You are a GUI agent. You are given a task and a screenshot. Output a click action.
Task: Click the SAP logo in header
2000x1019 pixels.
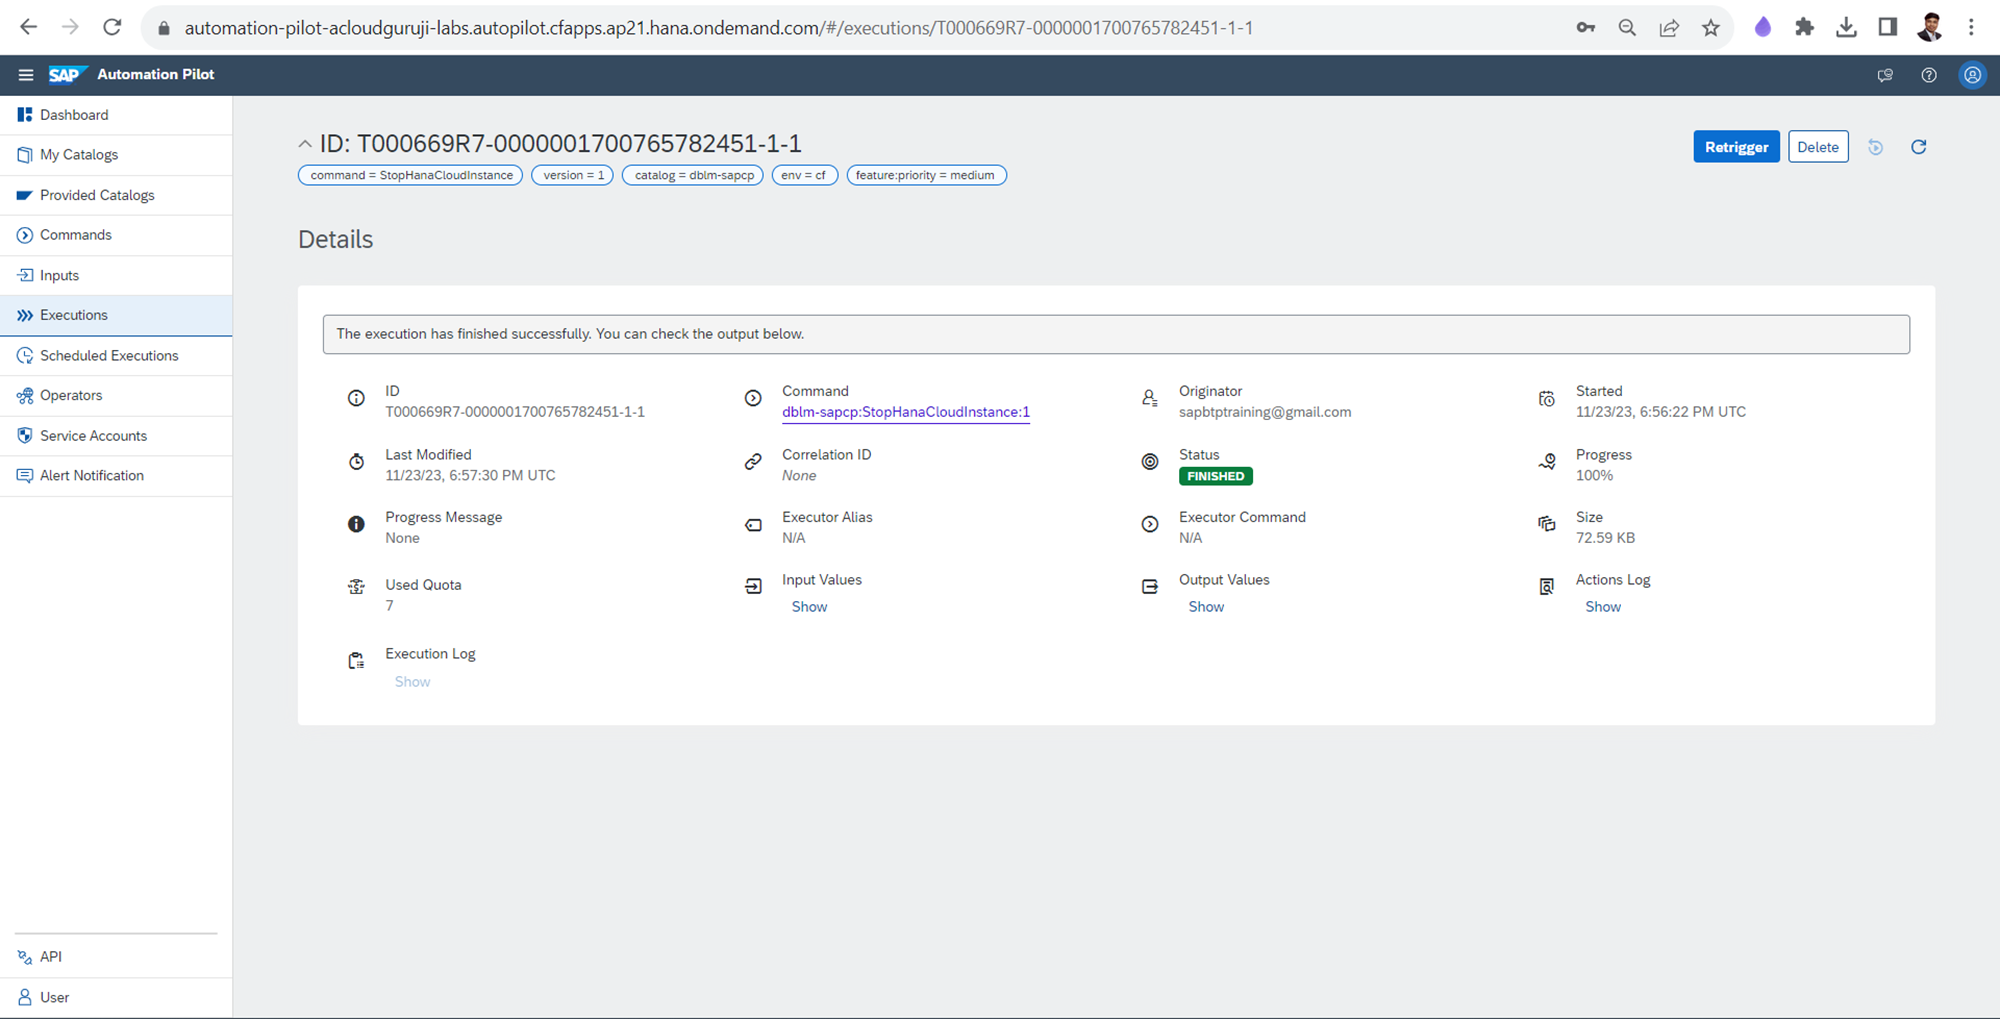pos(65,75)
